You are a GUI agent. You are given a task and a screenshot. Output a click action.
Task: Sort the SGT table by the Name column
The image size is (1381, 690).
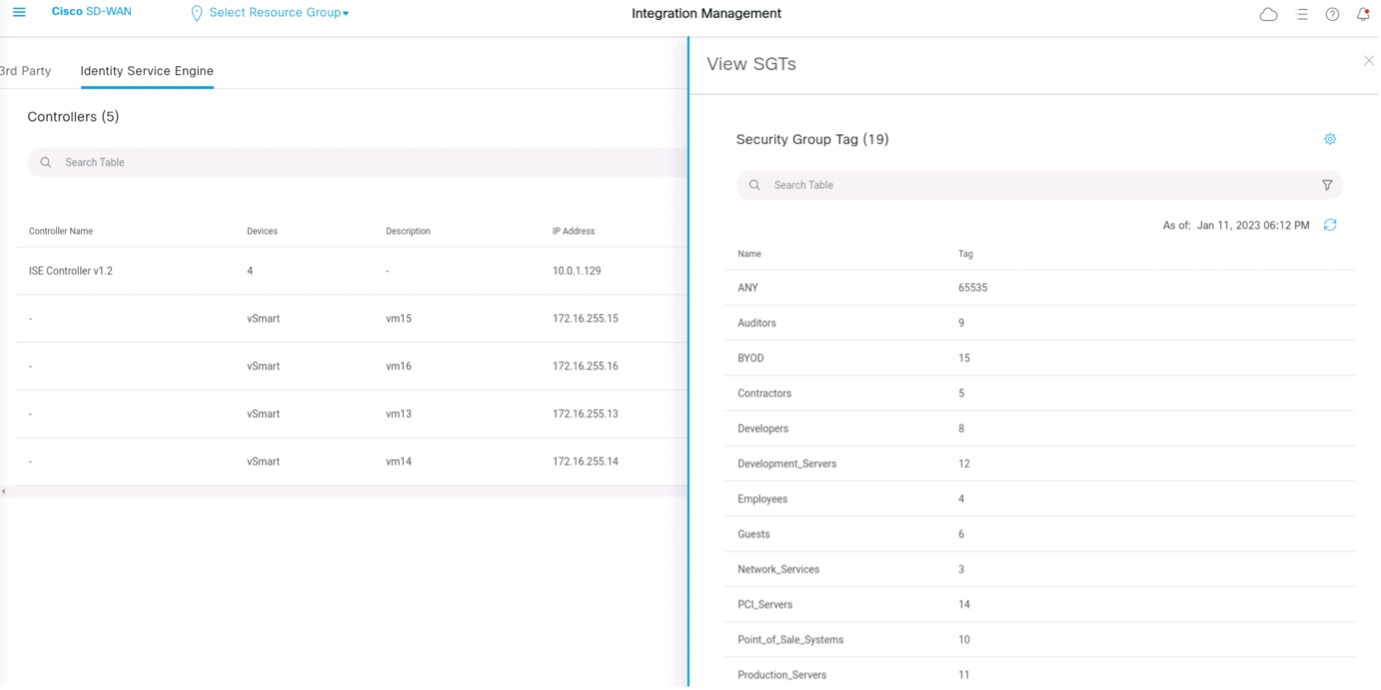[749, 253]
